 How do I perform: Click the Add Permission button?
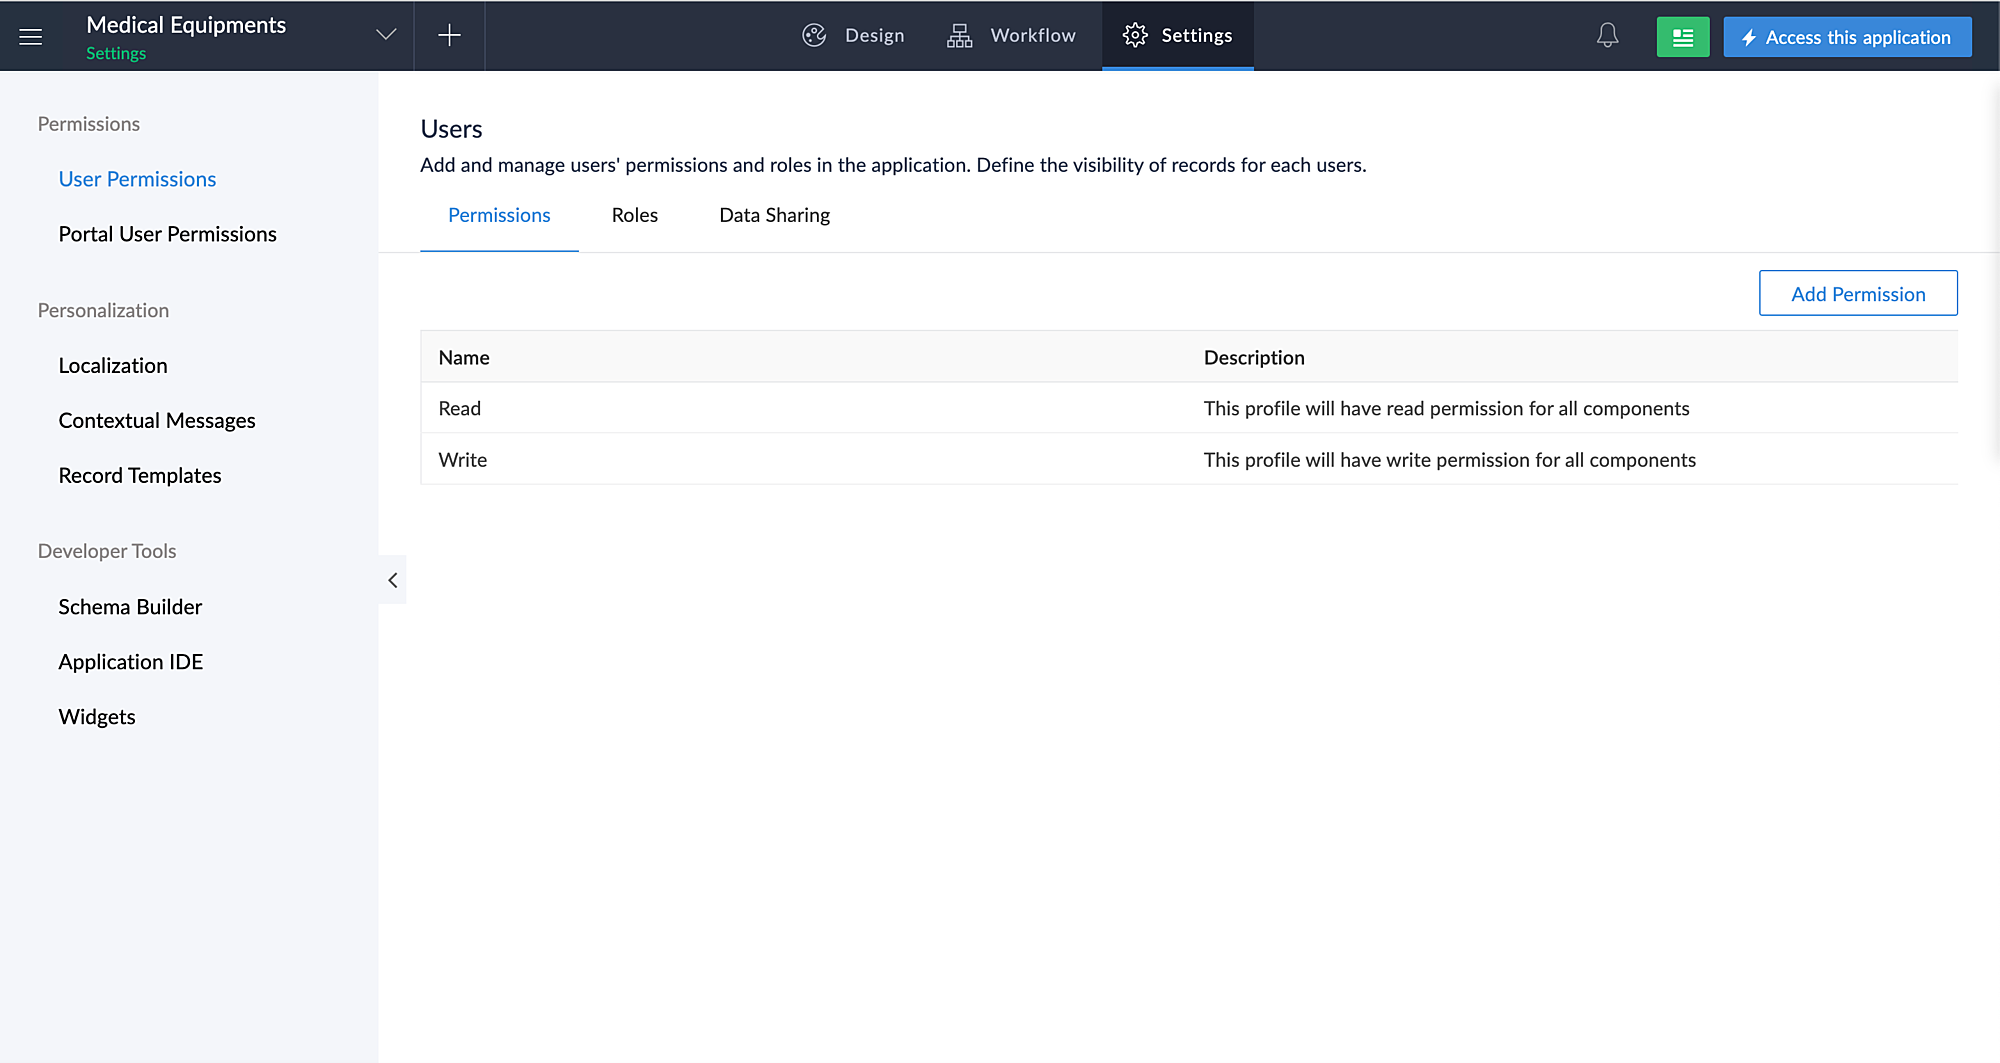(x=1857, y=294)
